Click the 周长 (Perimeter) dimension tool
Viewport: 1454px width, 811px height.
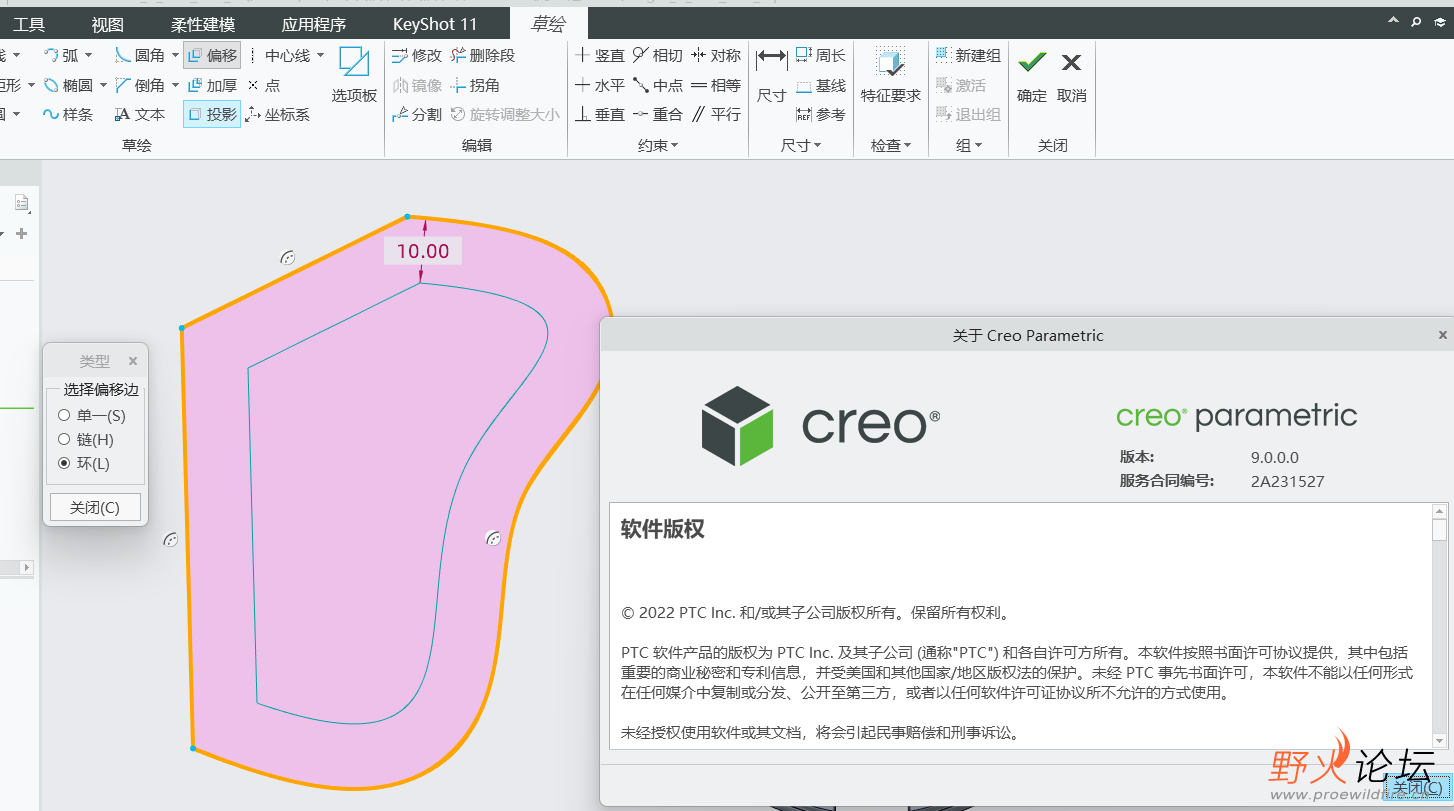pyautogui.click(x=821, y=56)
